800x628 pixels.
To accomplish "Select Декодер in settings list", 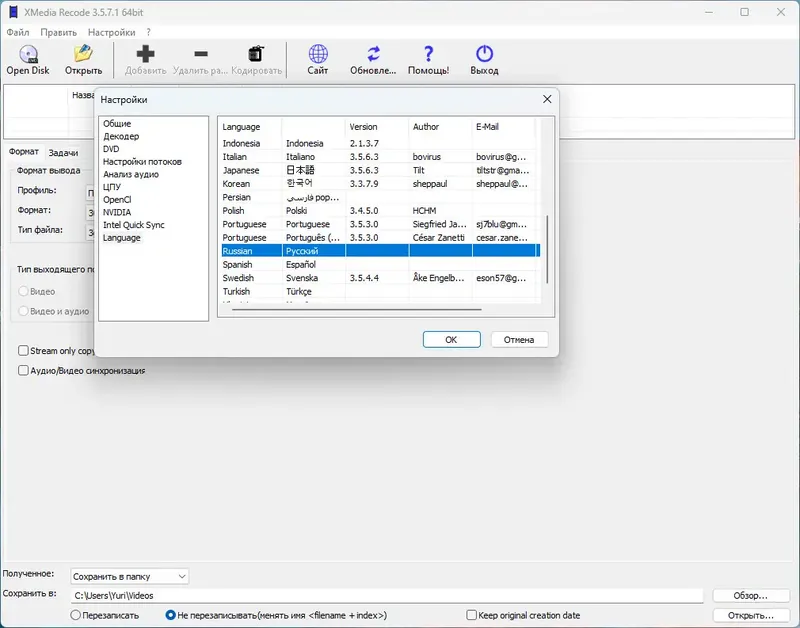I will (121, 136).
